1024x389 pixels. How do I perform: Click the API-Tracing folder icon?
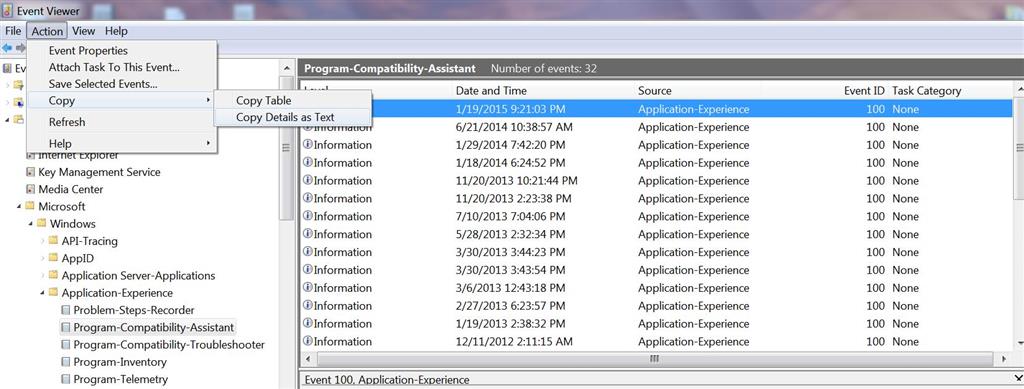pyautogui.click(x=54, y=241)
